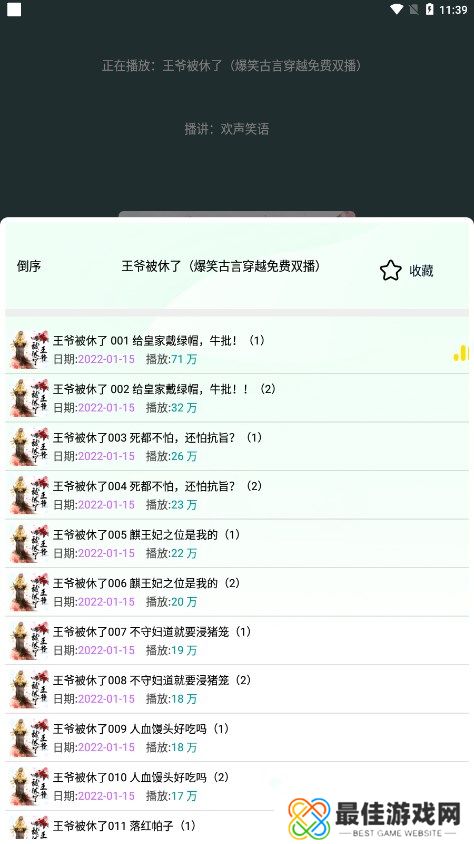Screen dimensions: 474x844
Task: Tap the cover thumbnail of episode 006
Action: pos(30,592)
